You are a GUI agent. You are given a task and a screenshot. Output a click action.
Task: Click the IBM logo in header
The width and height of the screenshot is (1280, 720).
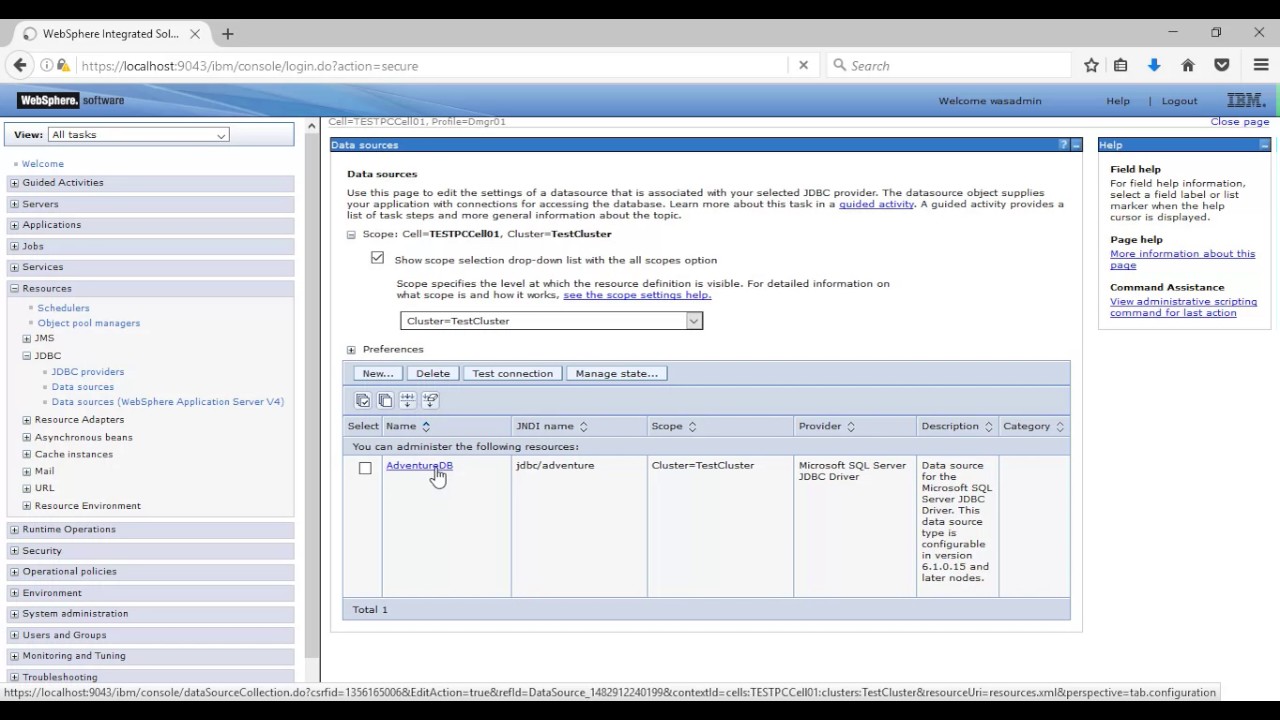[x=1246, y=100]
